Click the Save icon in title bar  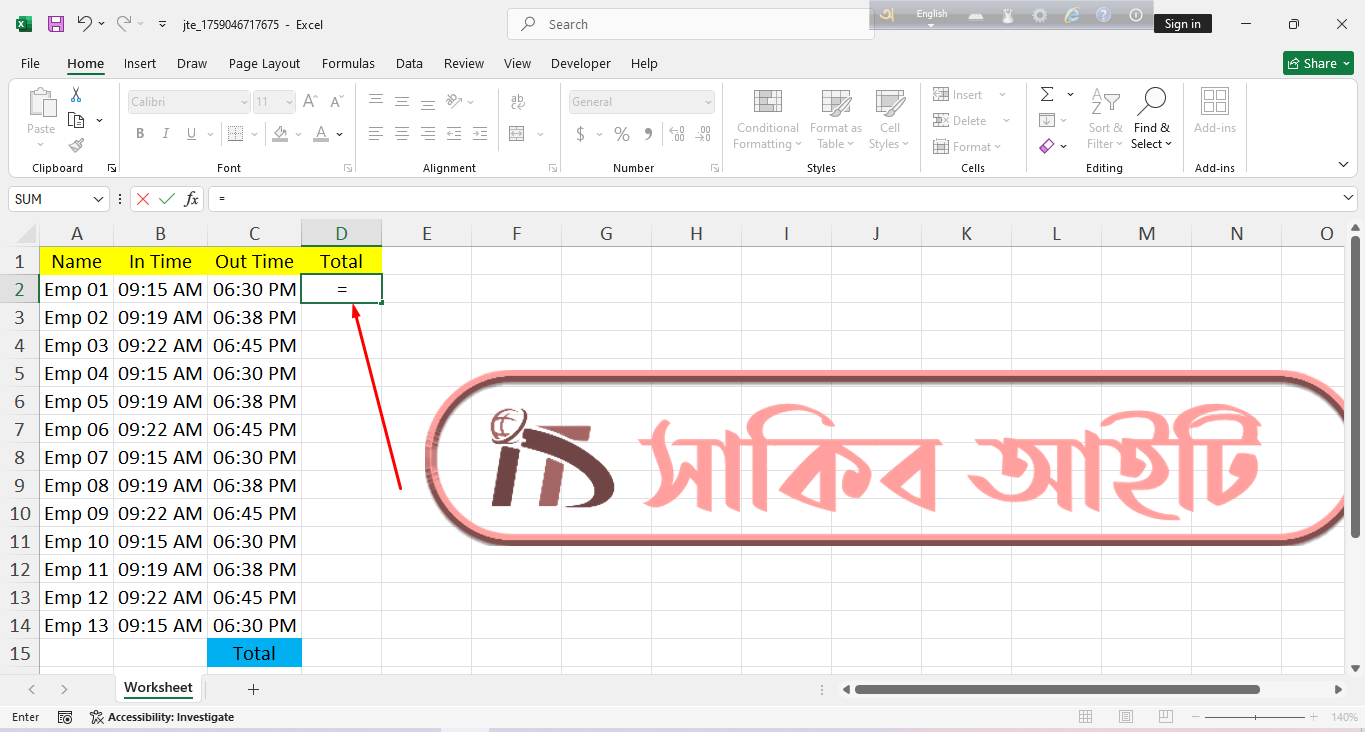click(x=56, y=24)
